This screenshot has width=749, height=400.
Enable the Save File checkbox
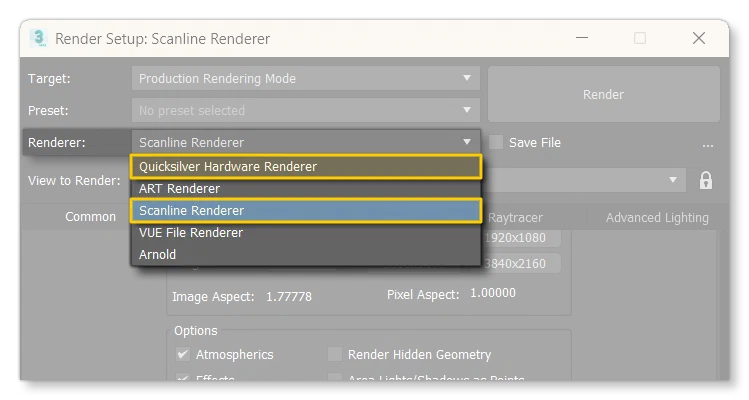[x=496, y=142]
